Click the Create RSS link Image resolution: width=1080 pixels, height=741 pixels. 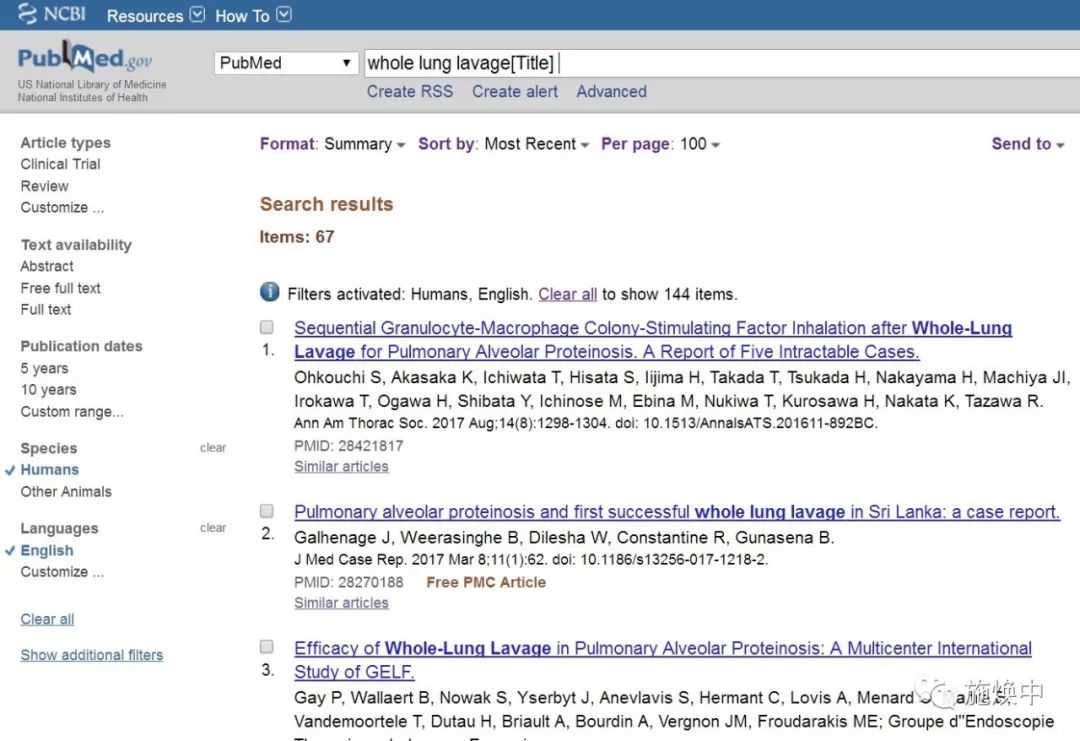pos(409,91)
